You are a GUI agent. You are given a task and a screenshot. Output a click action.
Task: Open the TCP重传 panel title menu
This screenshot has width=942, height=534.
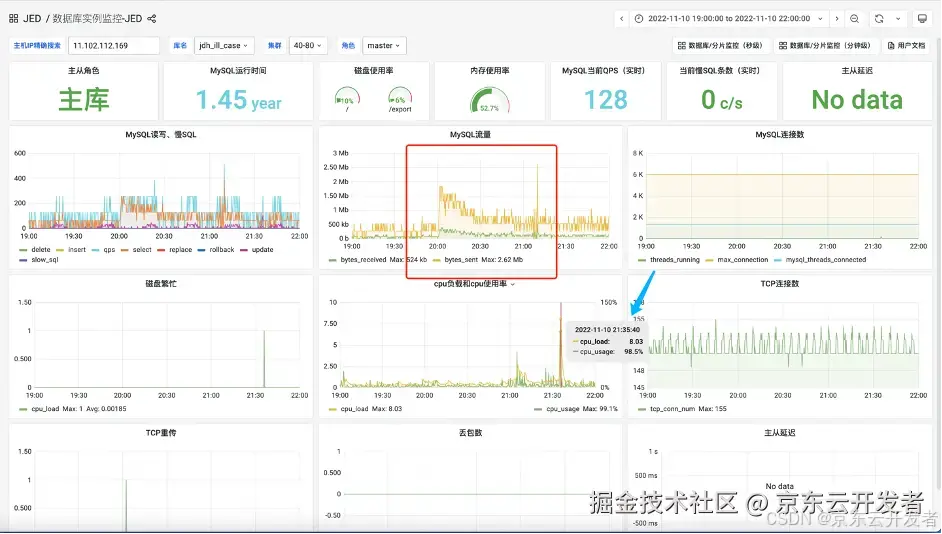point(160,432)
